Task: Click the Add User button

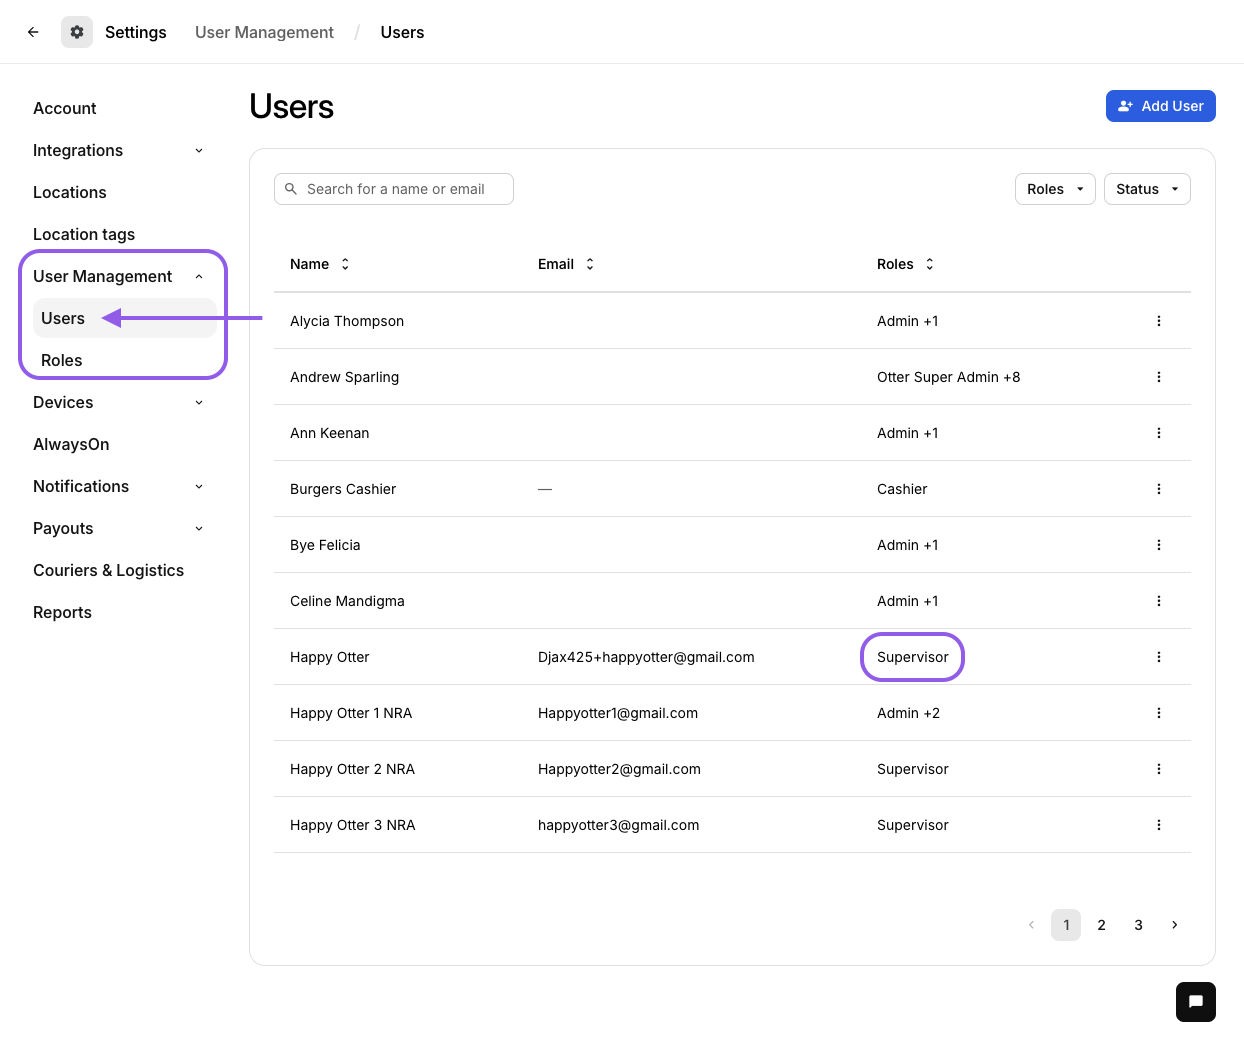Action: (1160, 106)
